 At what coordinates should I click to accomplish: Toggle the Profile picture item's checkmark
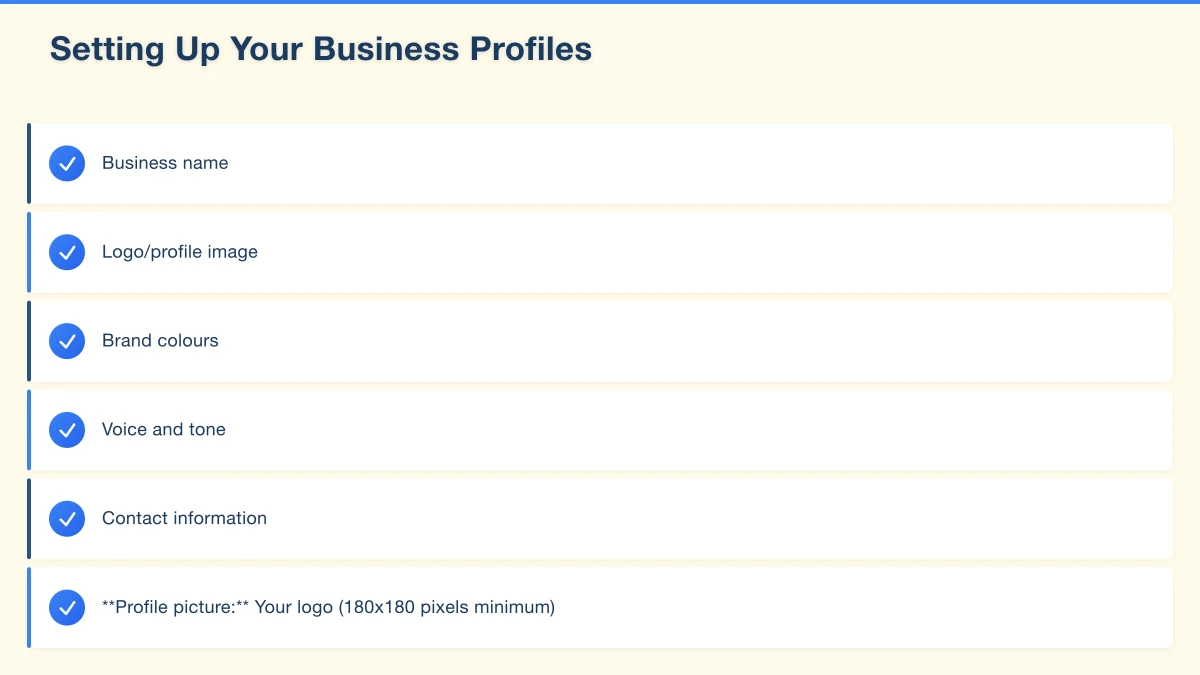click(x=67, y=607)
